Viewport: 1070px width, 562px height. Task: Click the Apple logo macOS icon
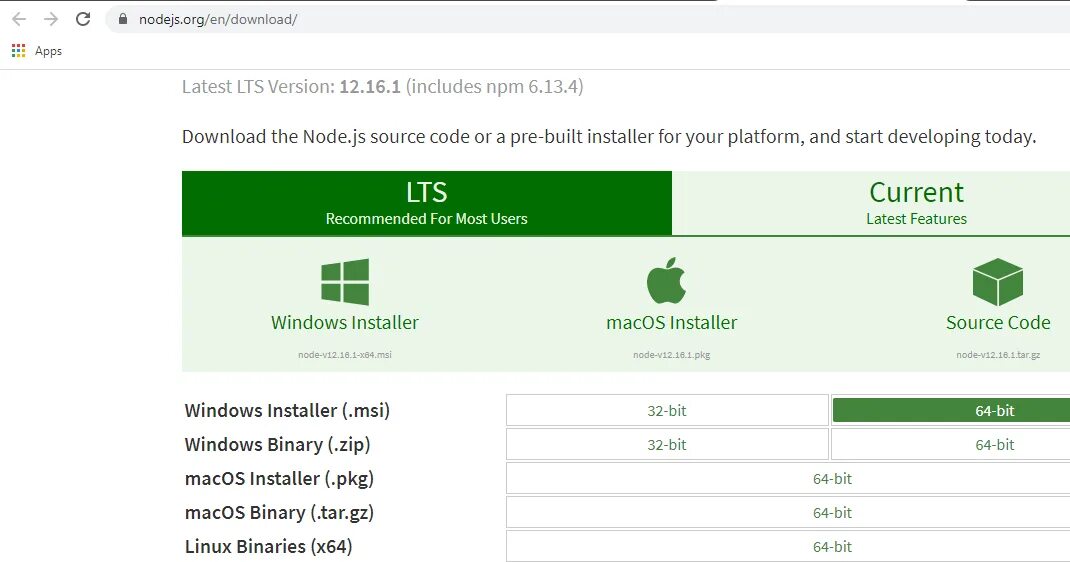point(666,280)
